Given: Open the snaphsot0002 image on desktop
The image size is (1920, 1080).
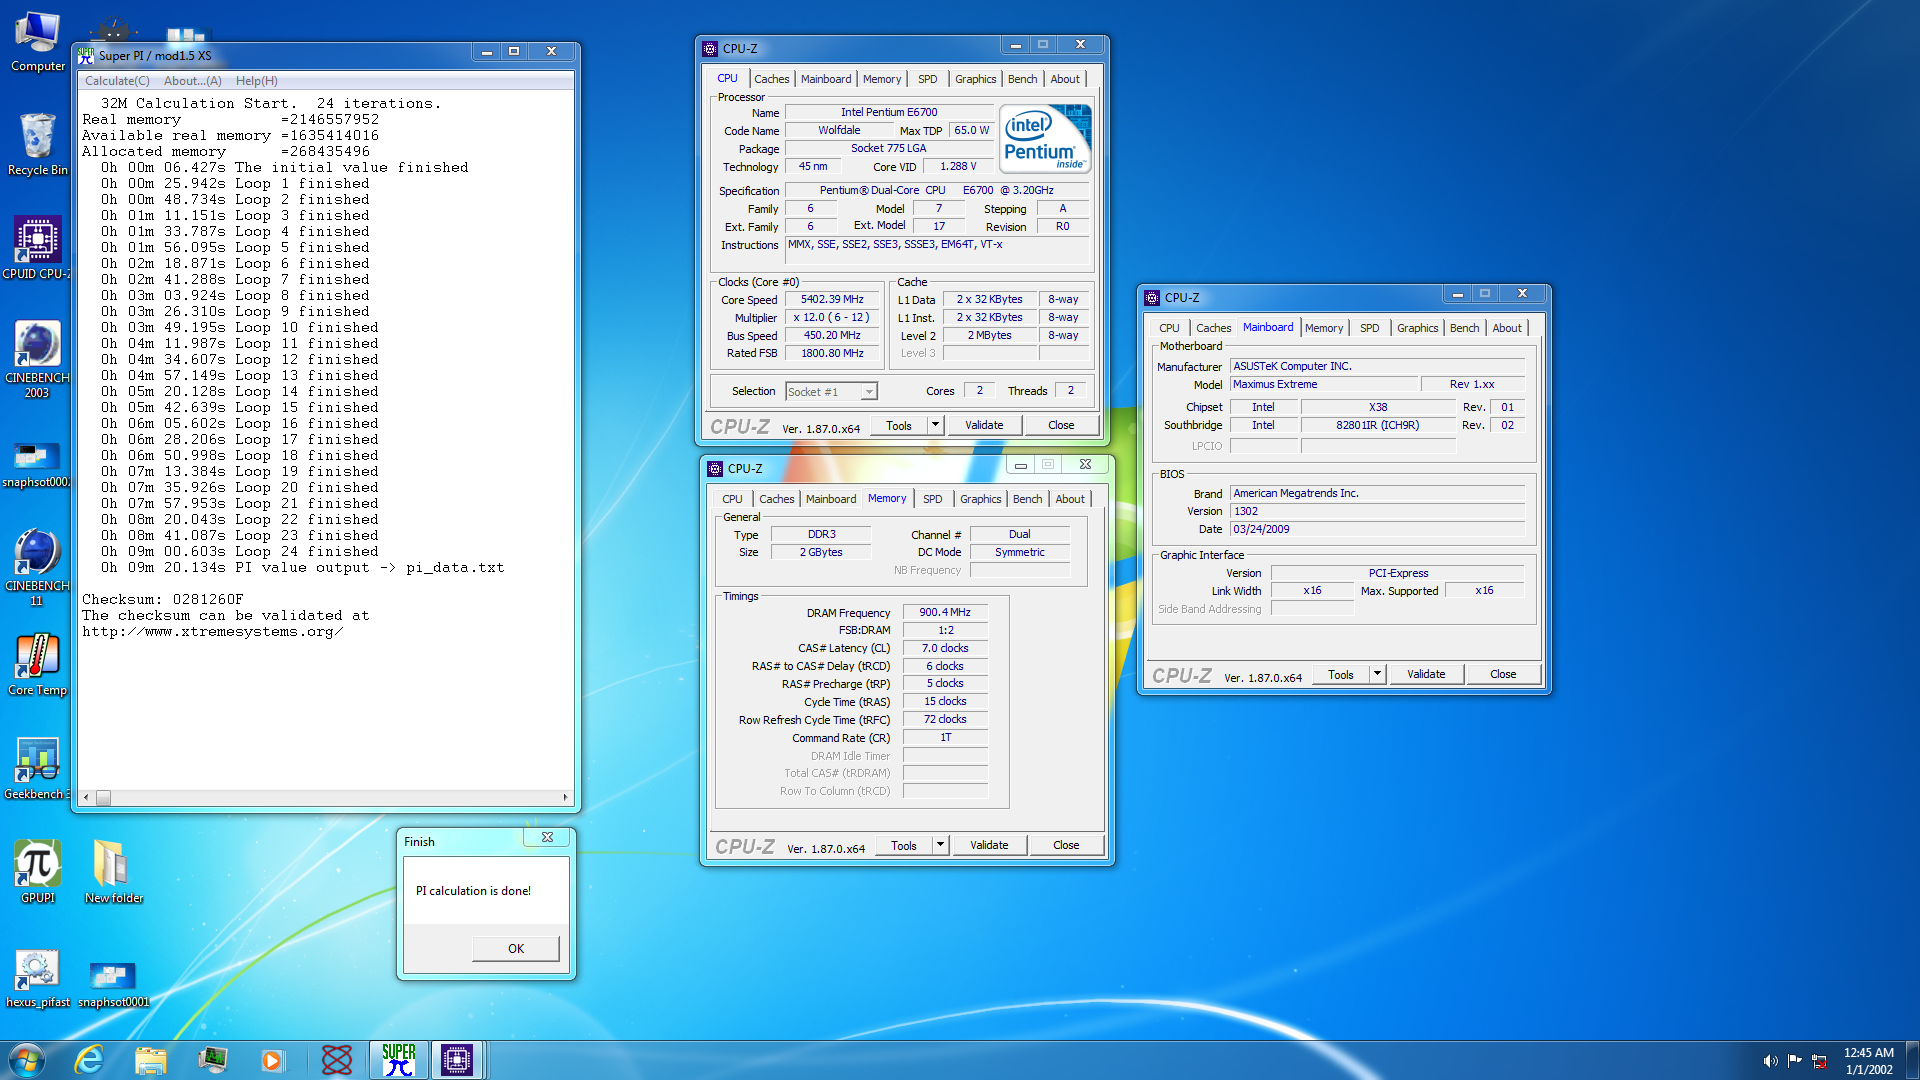Looking at the screenshot, I should (x=37, y=464).
